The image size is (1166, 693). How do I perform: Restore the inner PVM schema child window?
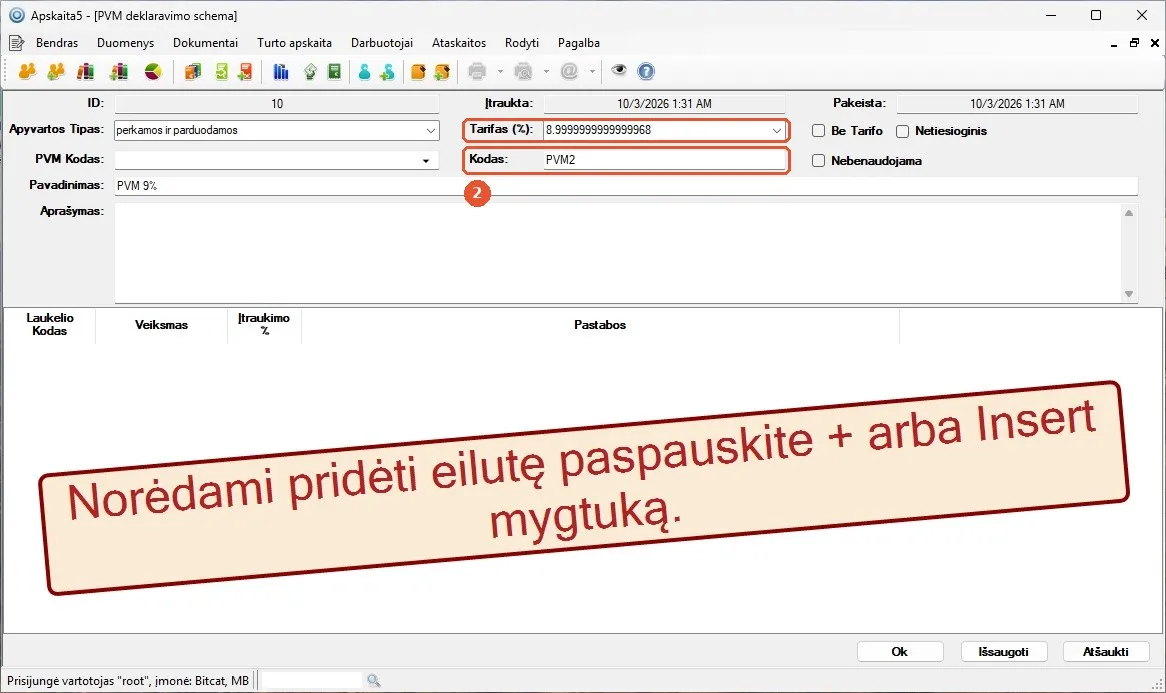point(1134,43)
